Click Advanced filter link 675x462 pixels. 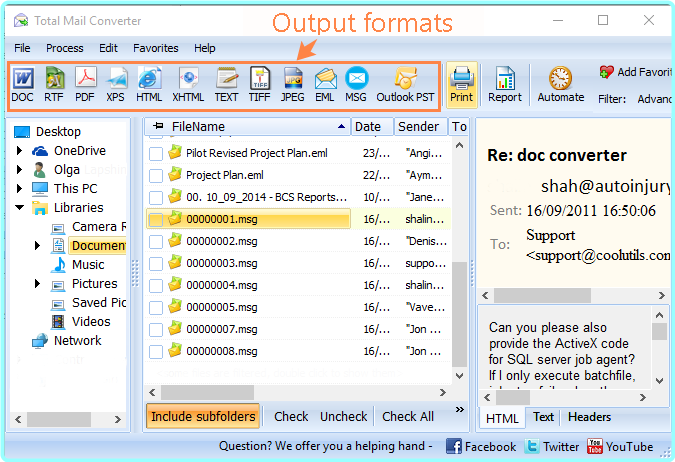tap(654, 99)
